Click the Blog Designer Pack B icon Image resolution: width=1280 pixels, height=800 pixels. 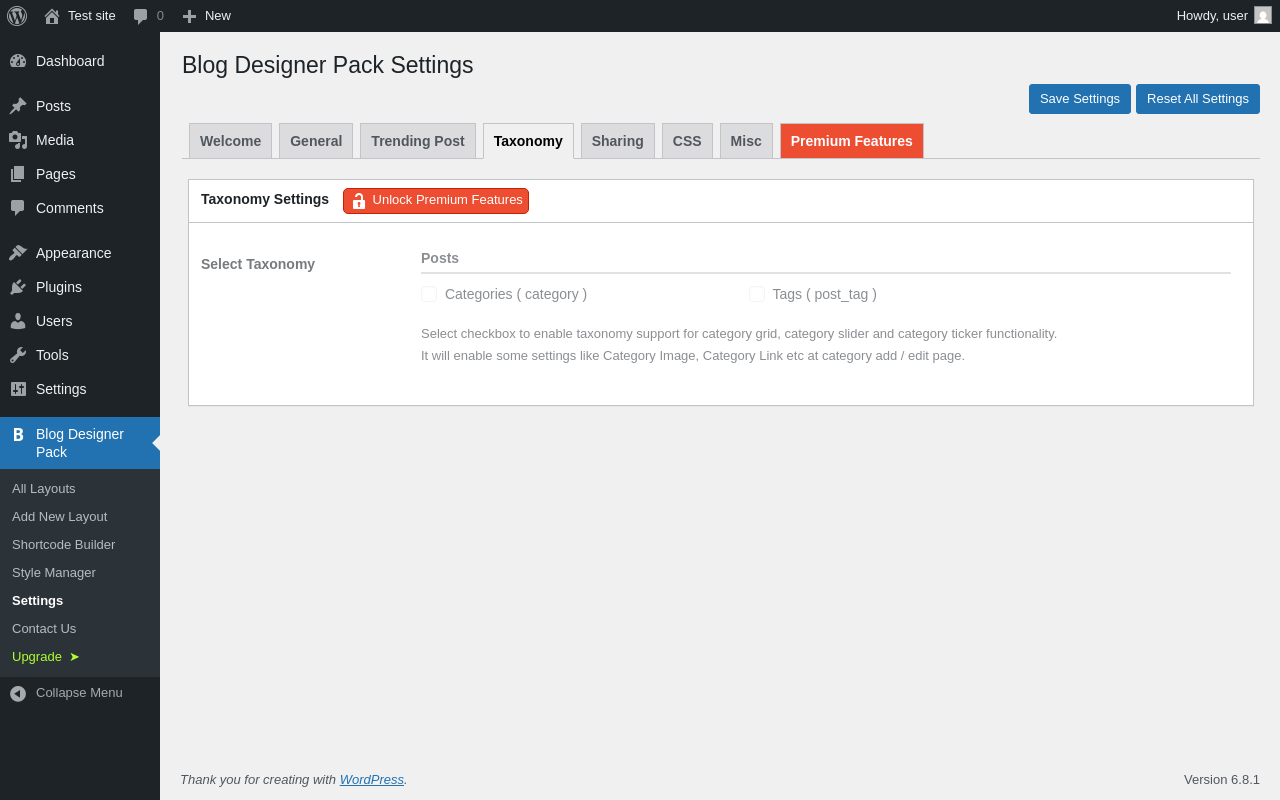pyautogui.click(x=18, y=434)
